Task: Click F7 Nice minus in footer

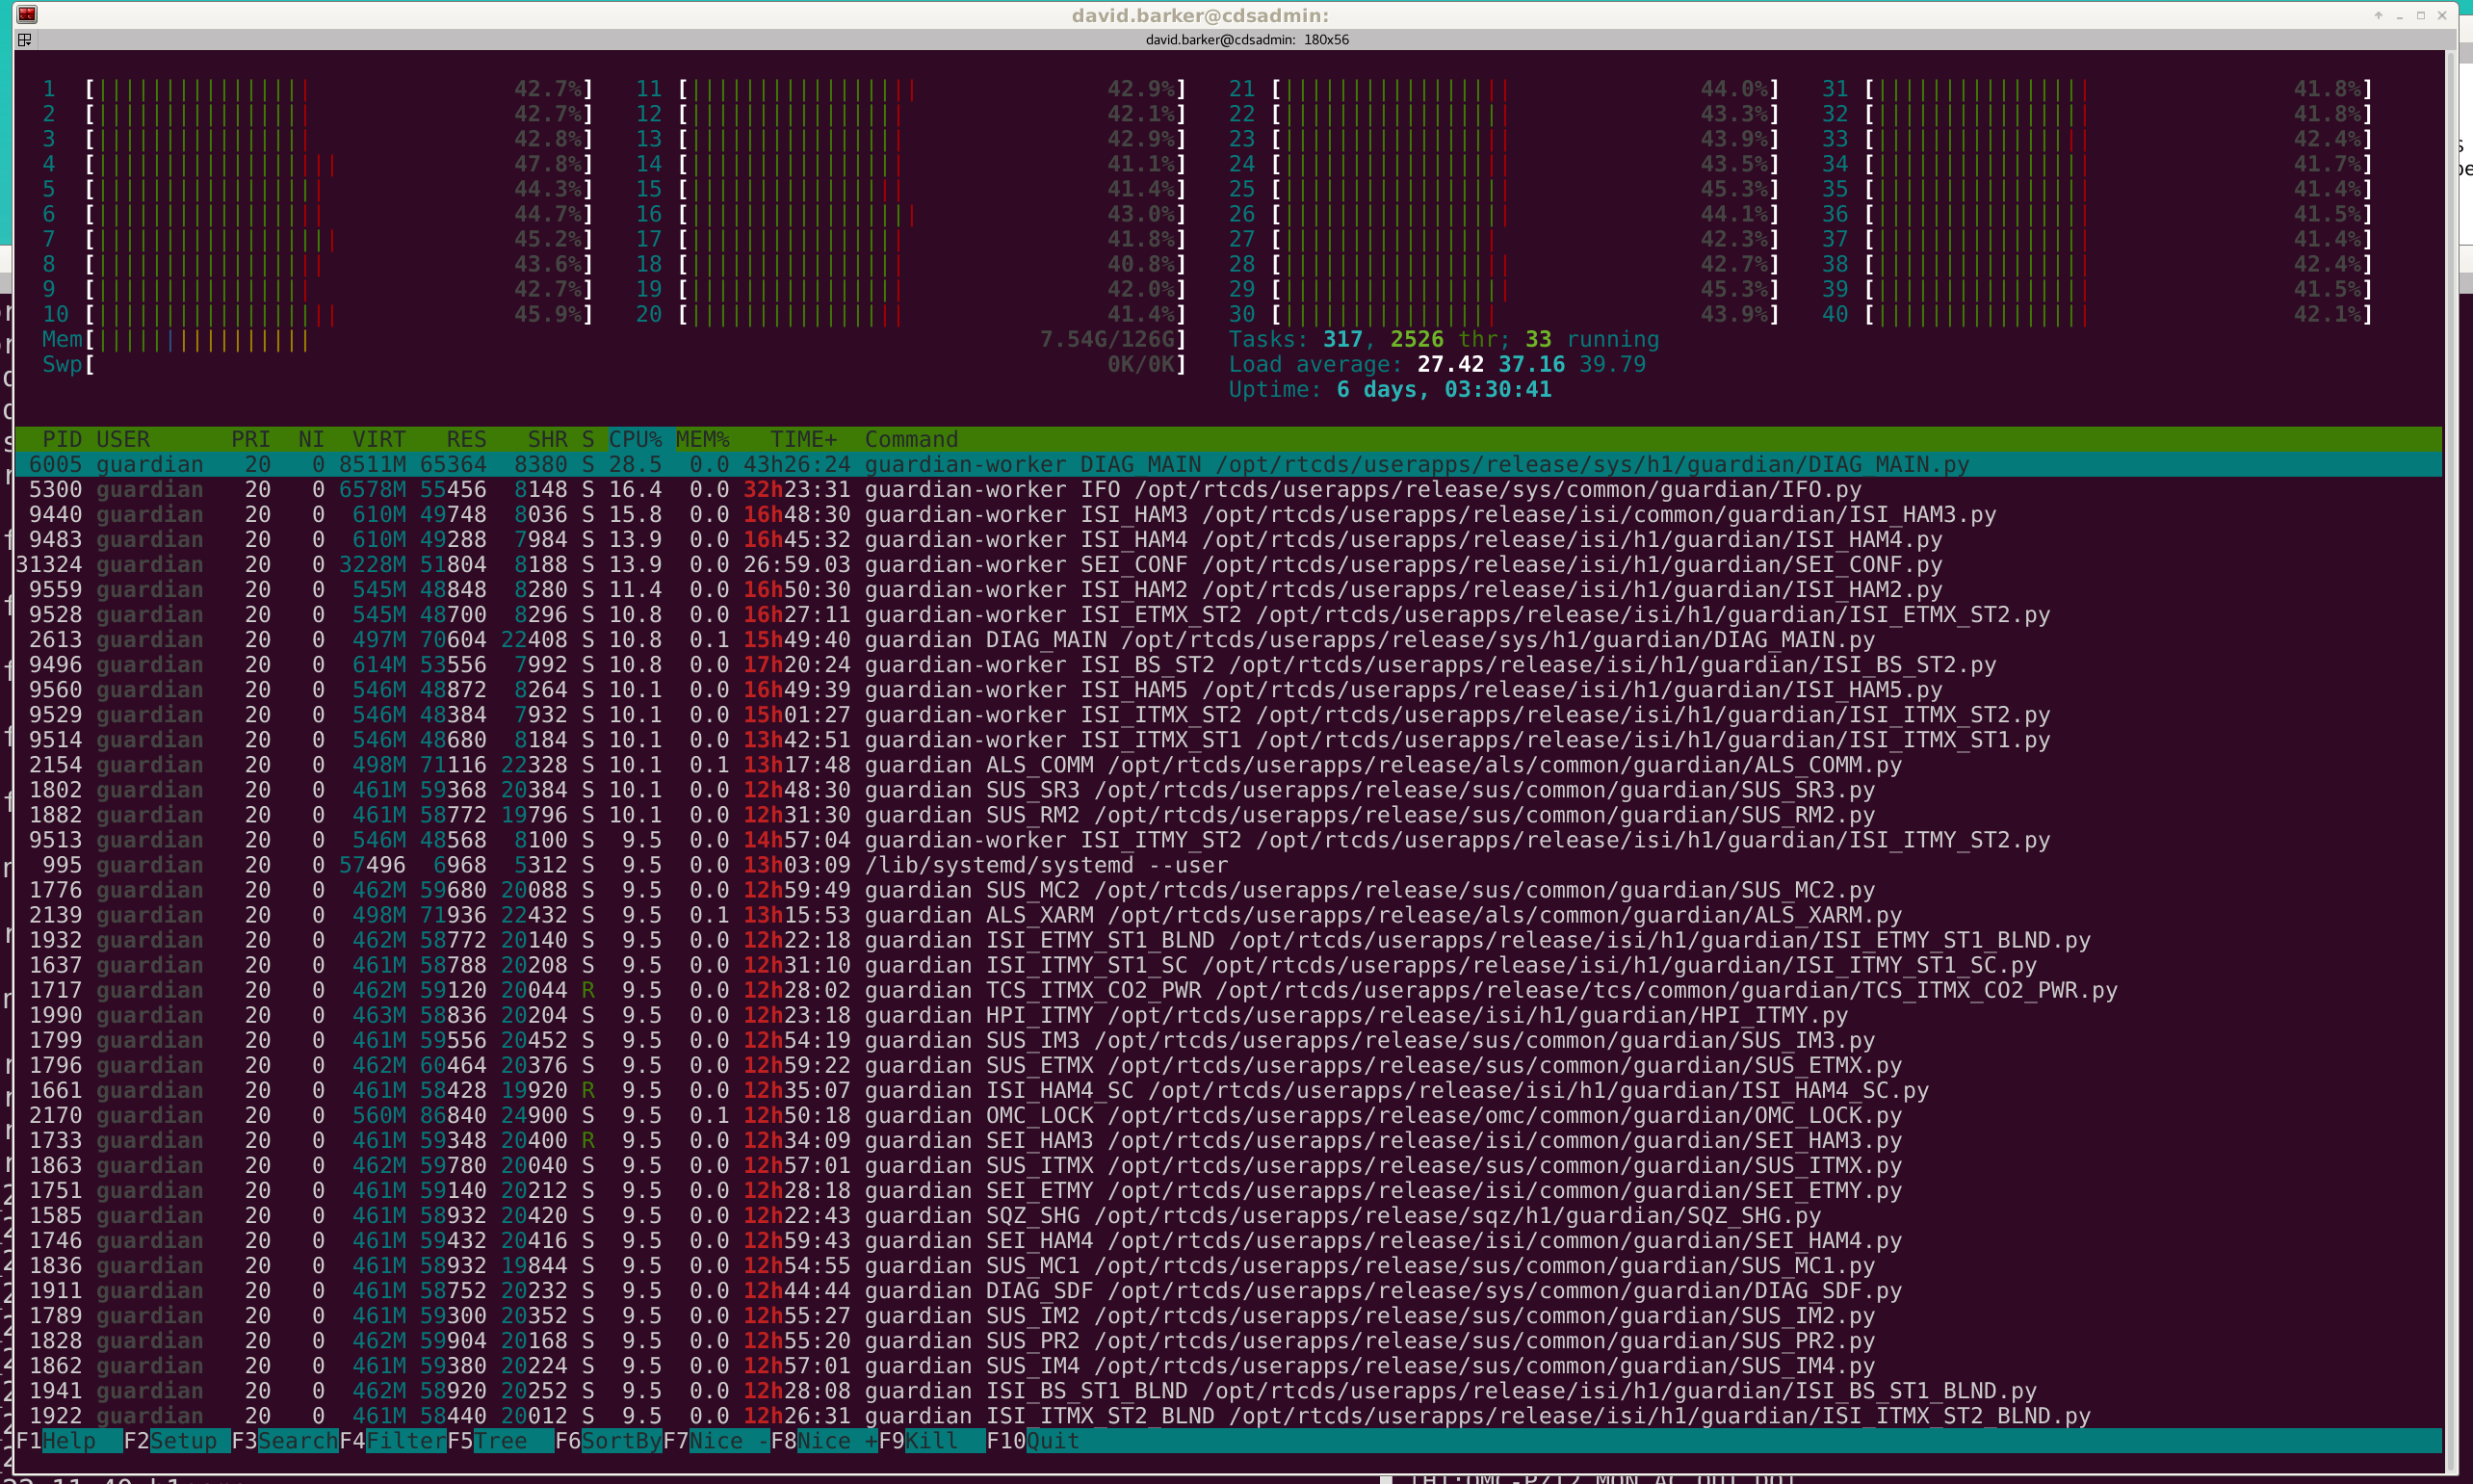Action: 717,1441
